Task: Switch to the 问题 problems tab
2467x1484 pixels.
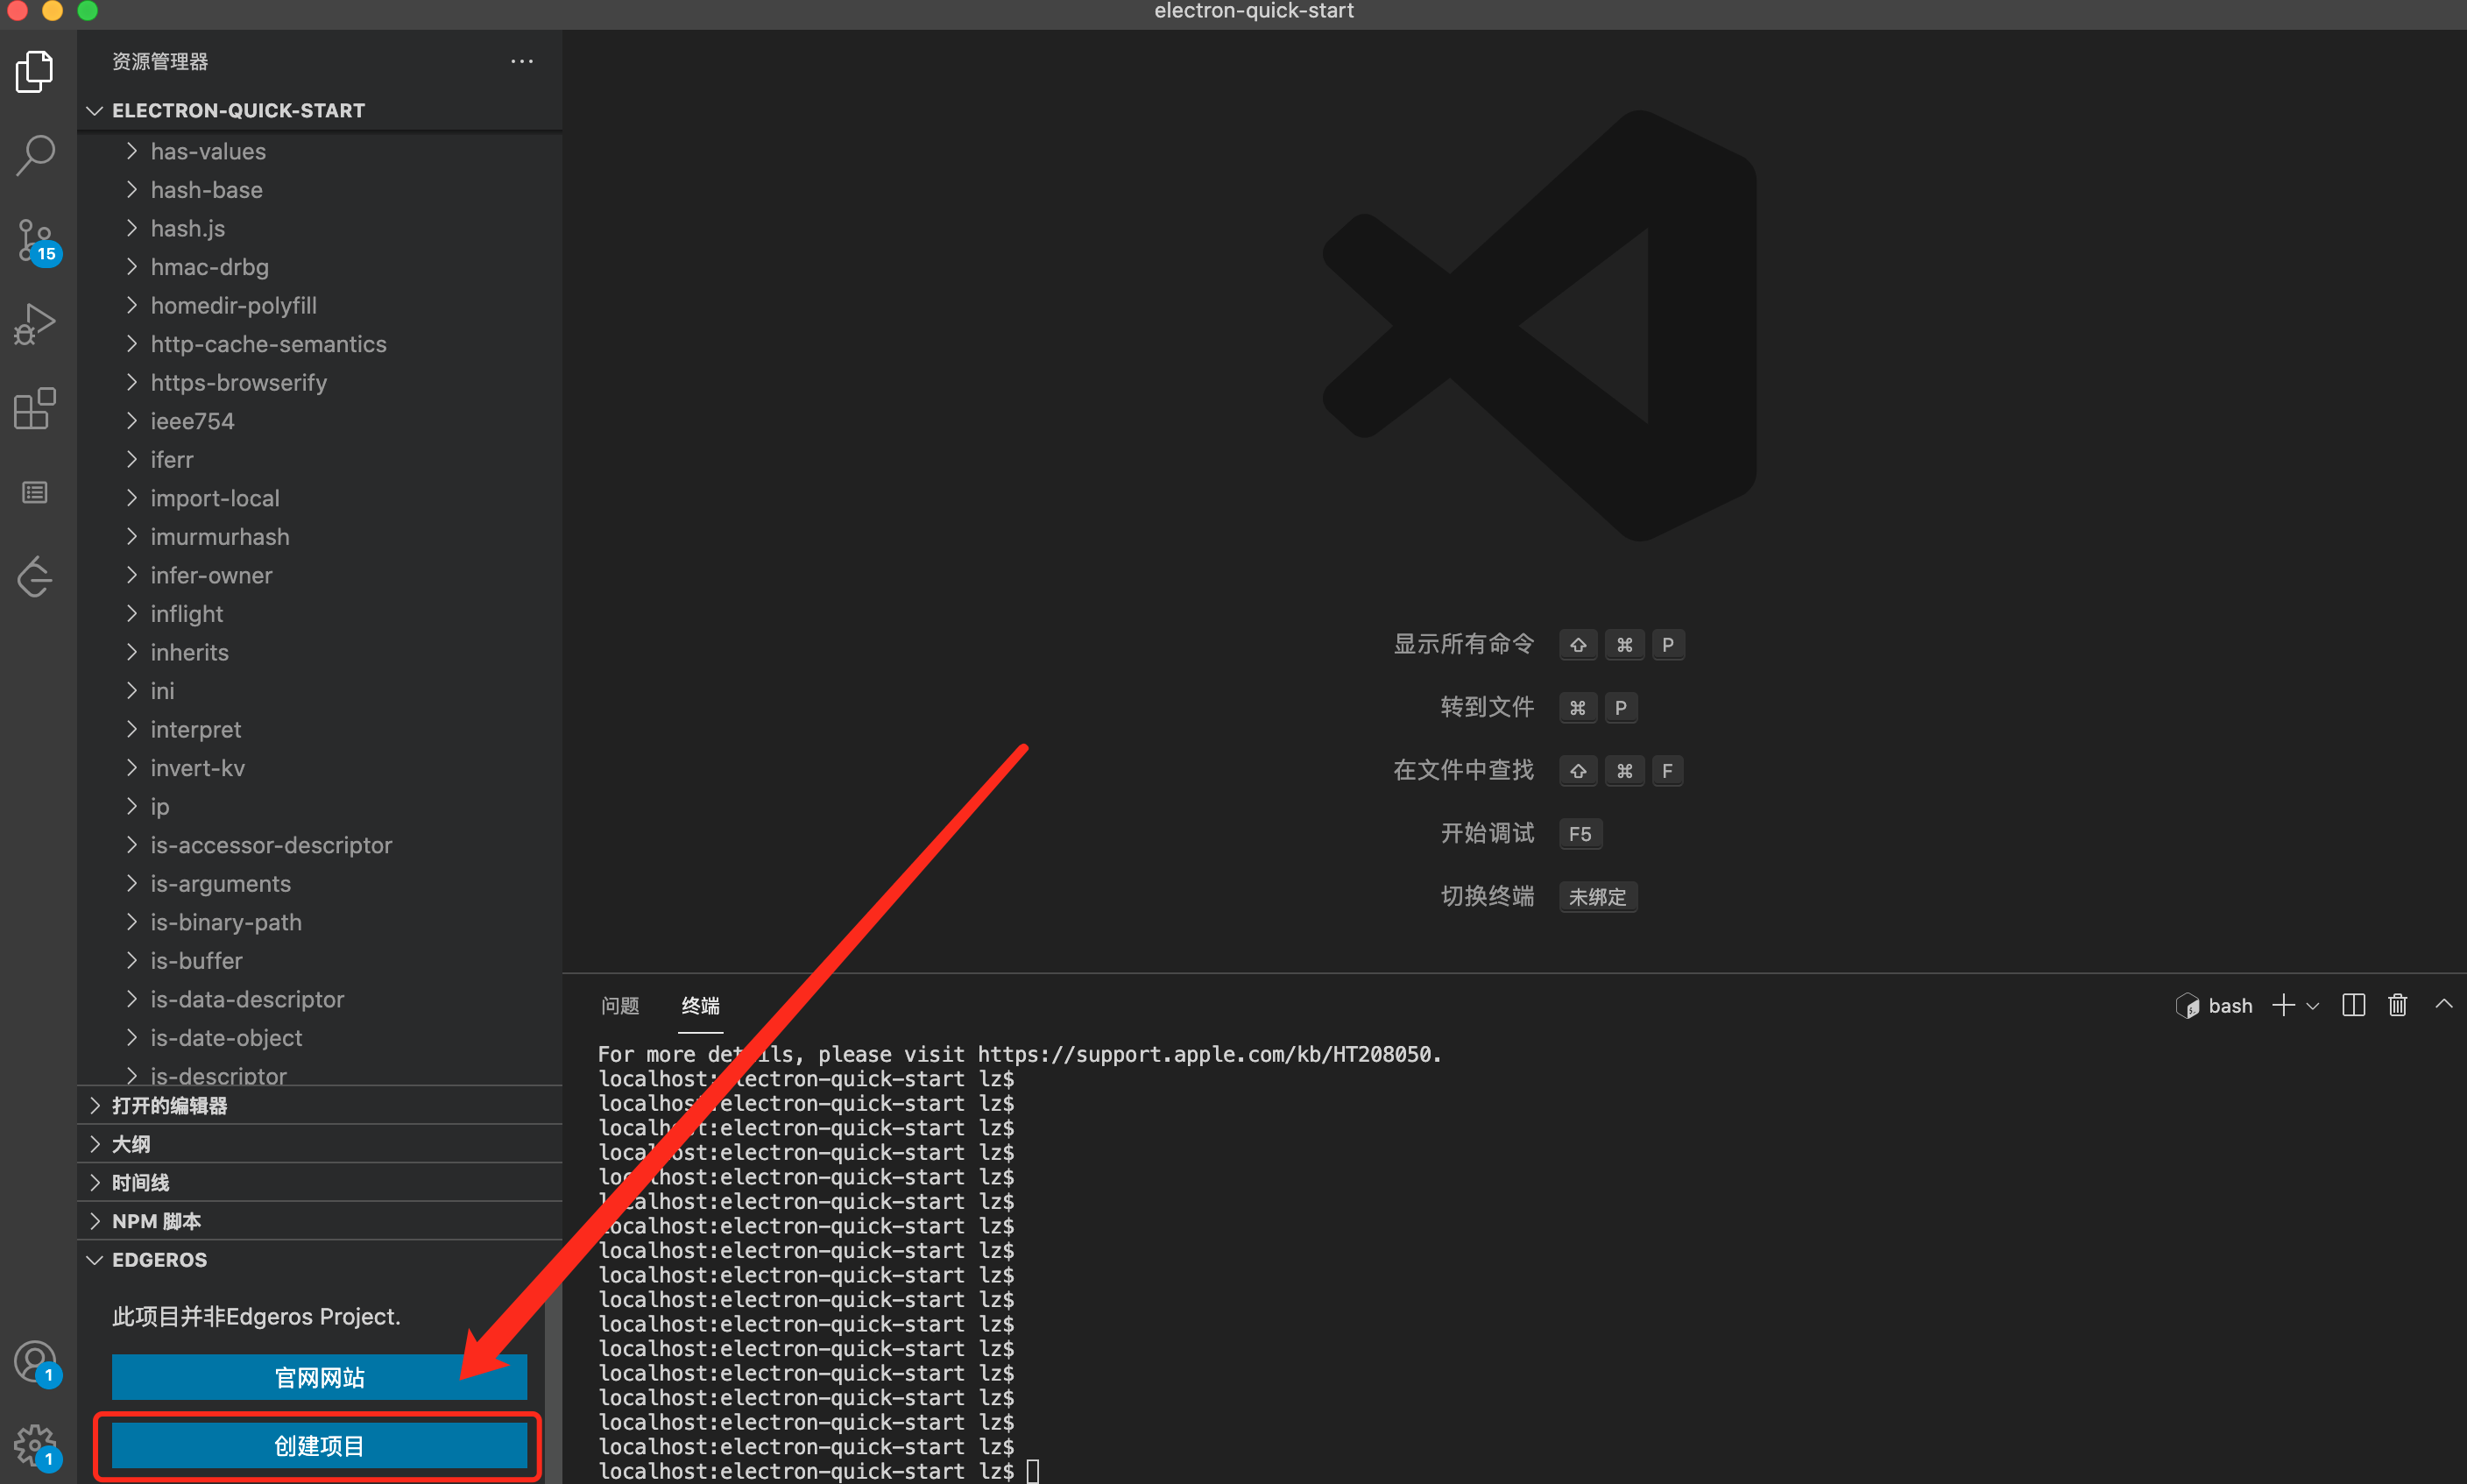Action: pyautogui.click(x=620, y=1005)
